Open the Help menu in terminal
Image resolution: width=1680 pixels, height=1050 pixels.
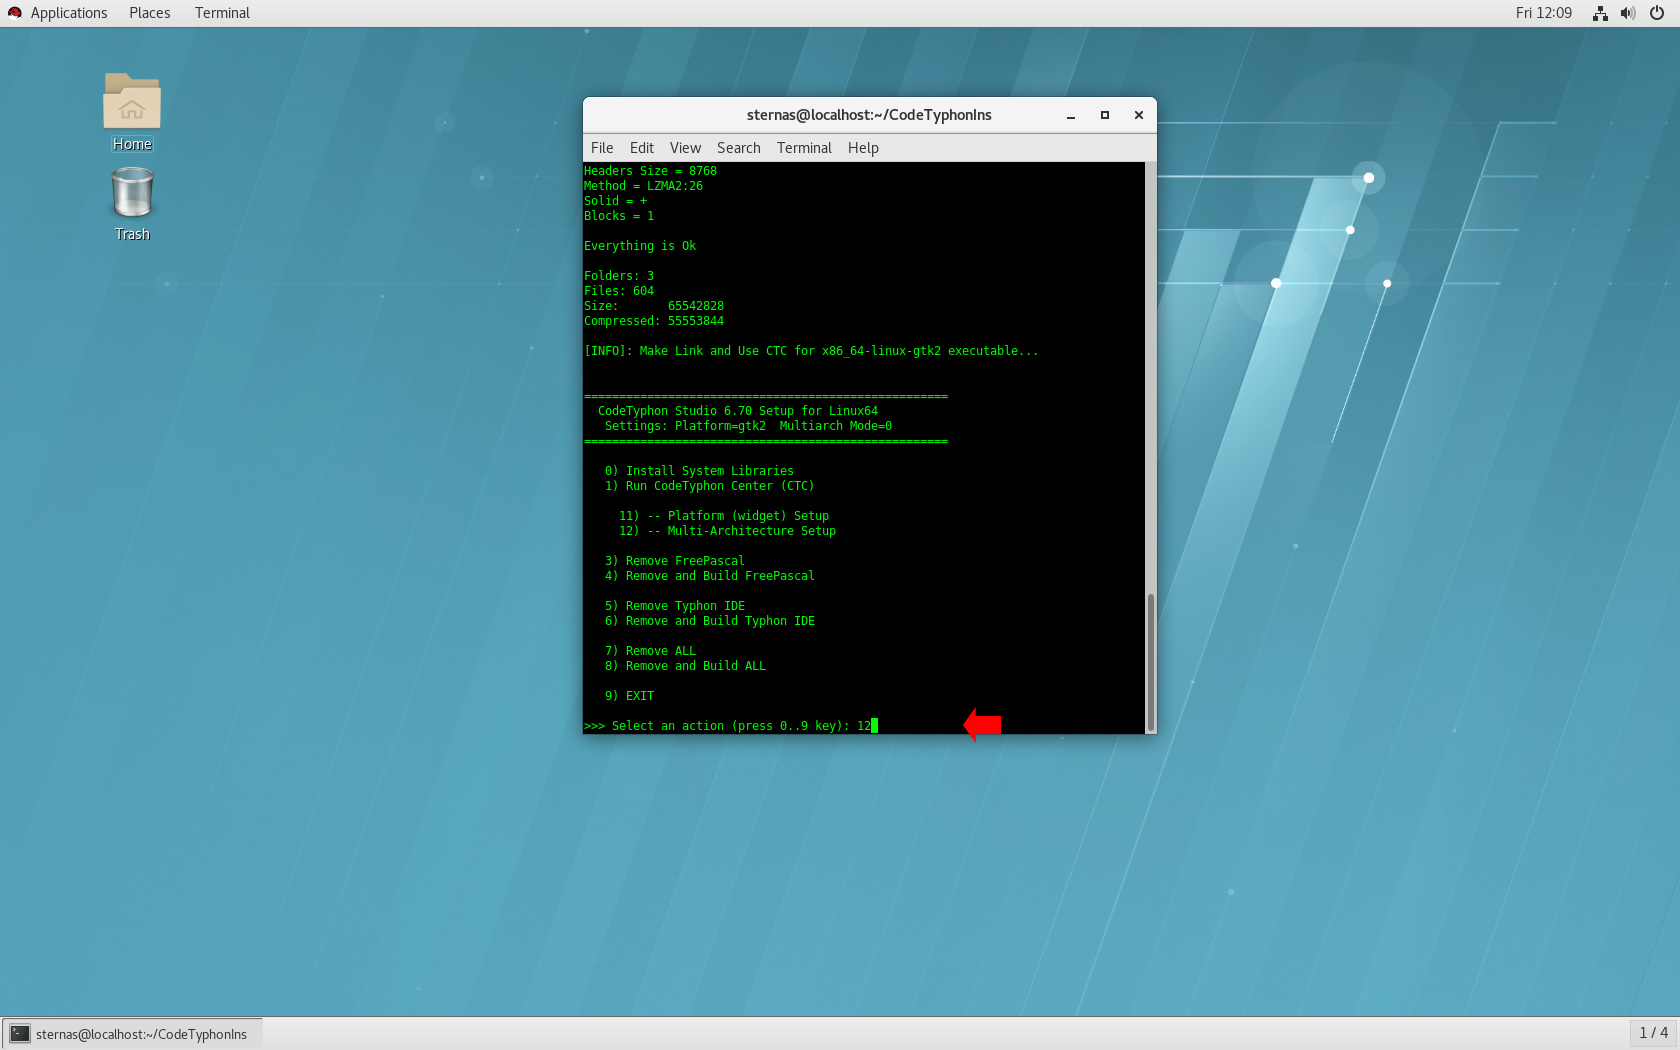click(x=863, y=148)
